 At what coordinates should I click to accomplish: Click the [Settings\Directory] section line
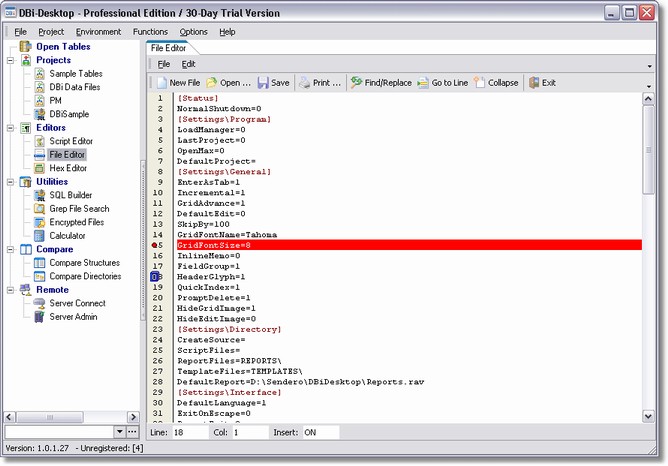(229, 329)
